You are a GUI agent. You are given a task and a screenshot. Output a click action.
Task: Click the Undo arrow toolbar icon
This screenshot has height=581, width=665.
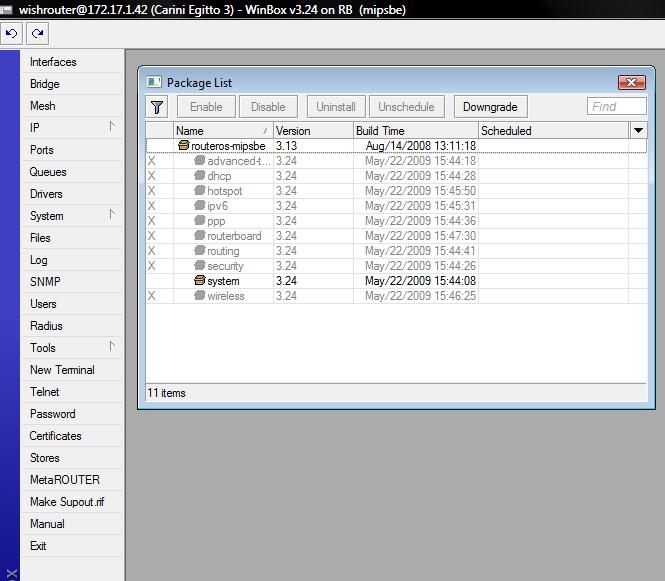(x=11, y=34)
